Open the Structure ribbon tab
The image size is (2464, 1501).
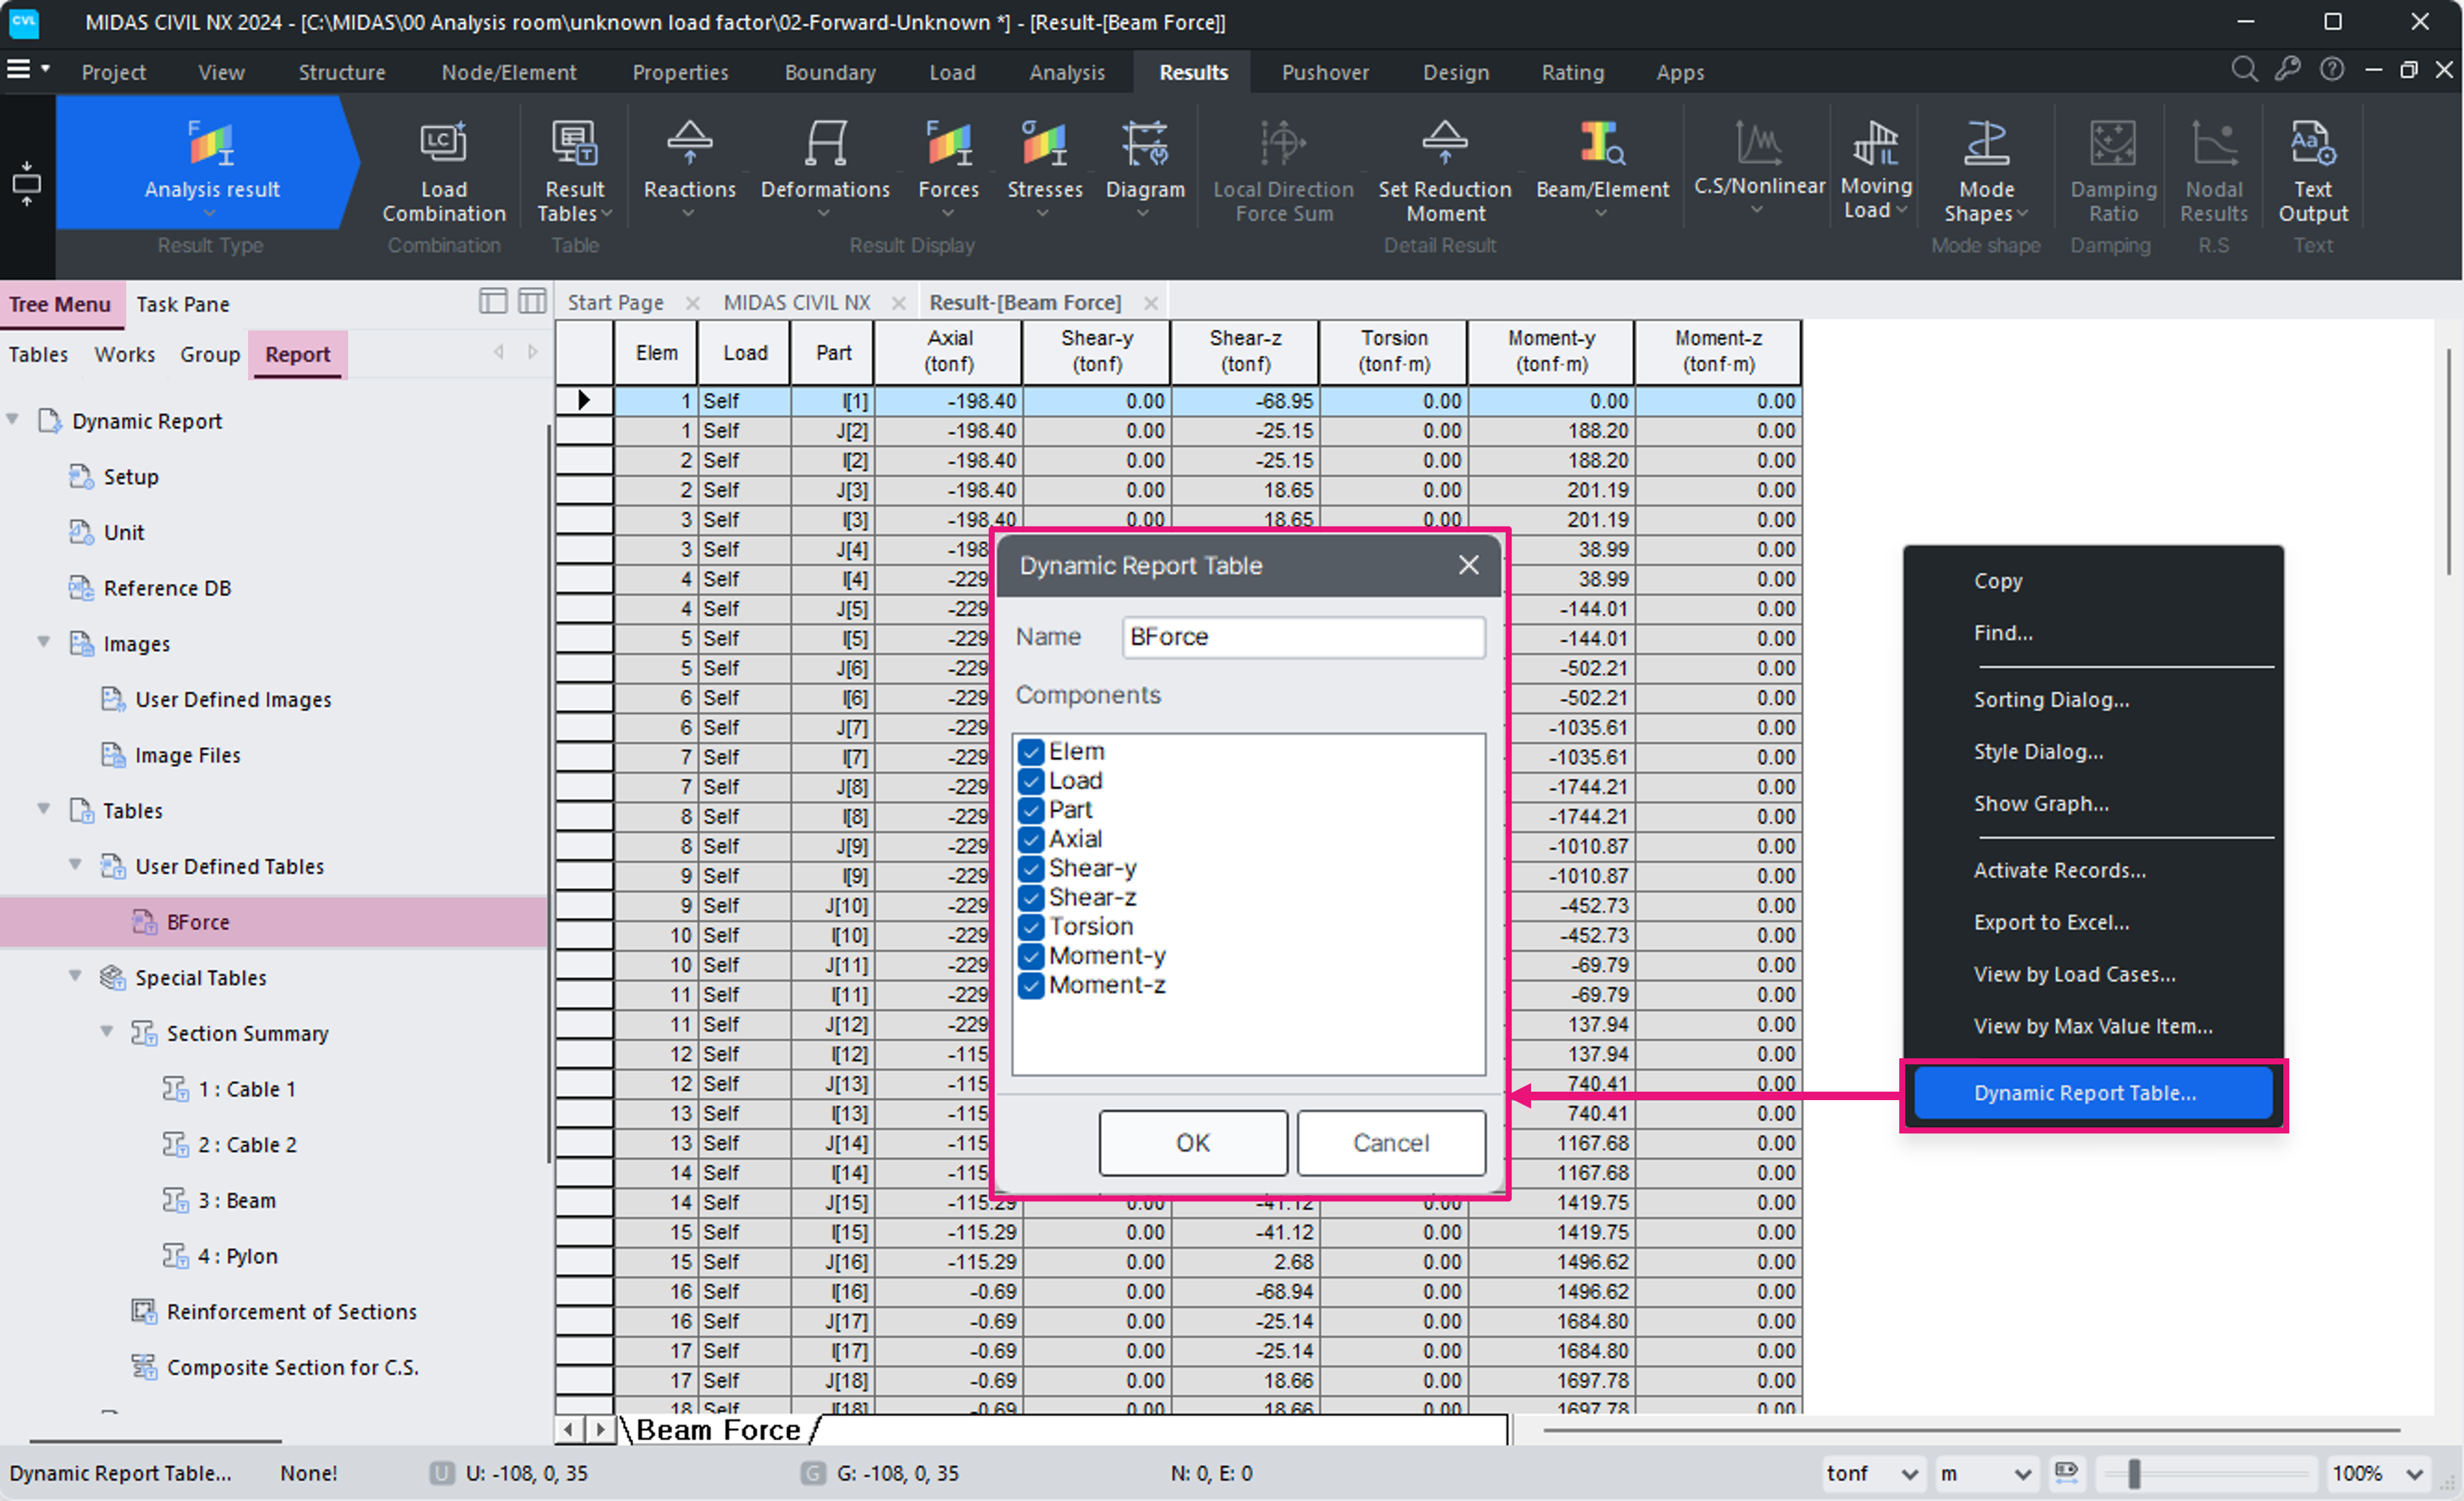[x=341, y=72]
